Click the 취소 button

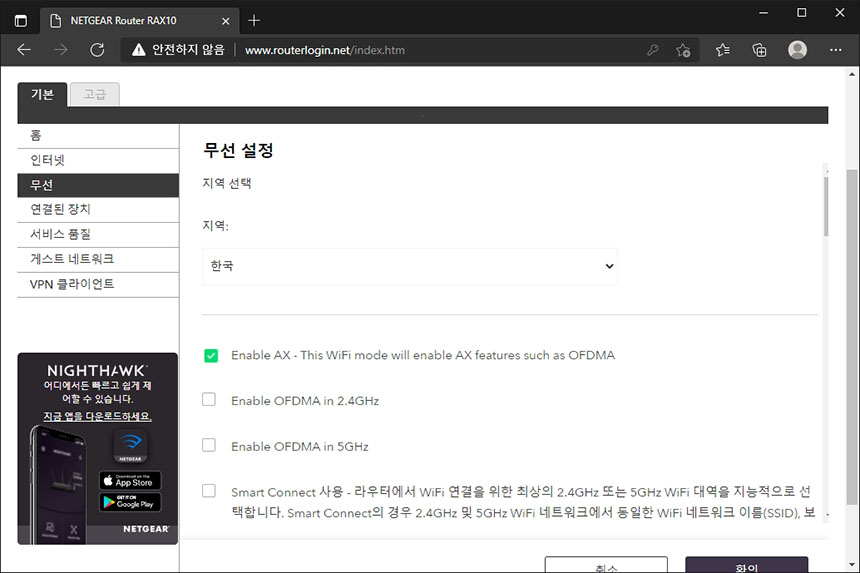click(x=606, y=565)
